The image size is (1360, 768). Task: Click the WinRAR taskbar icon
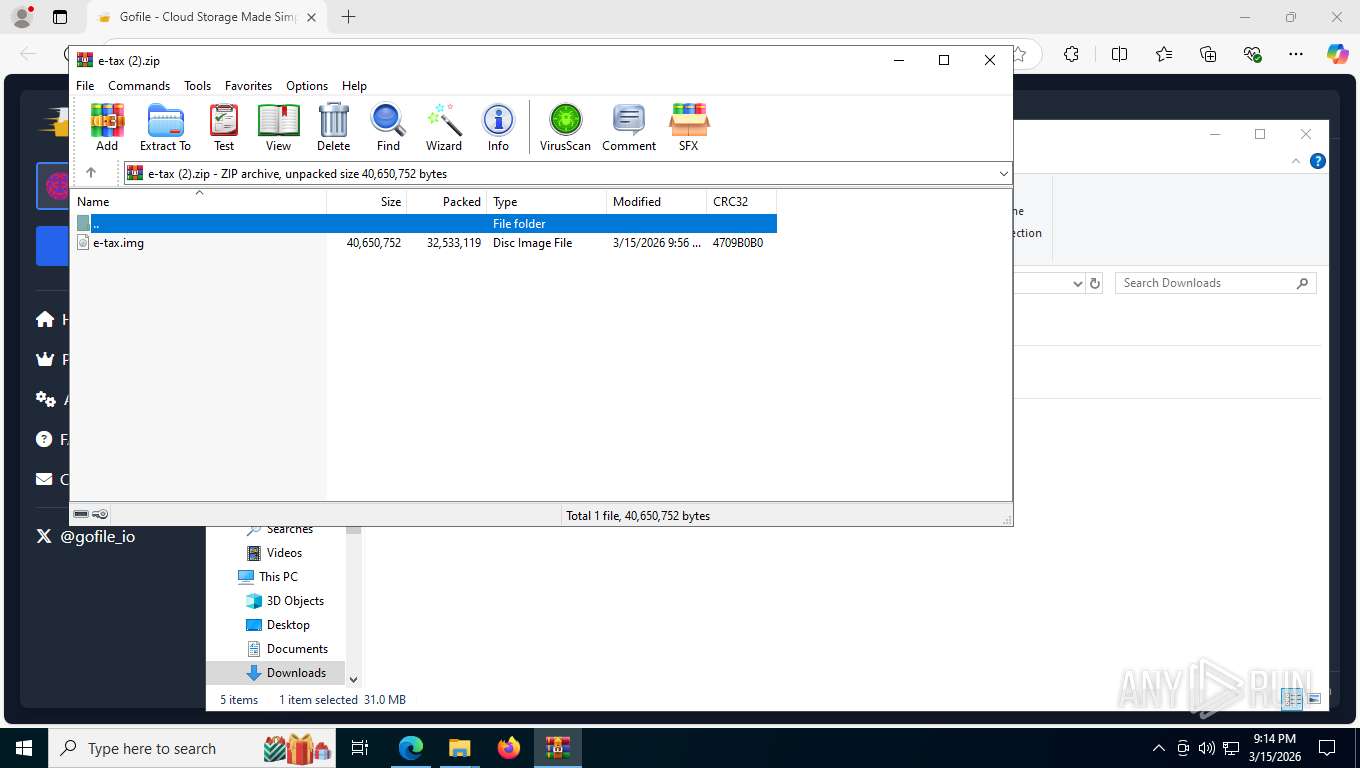[x=558, y=748]
